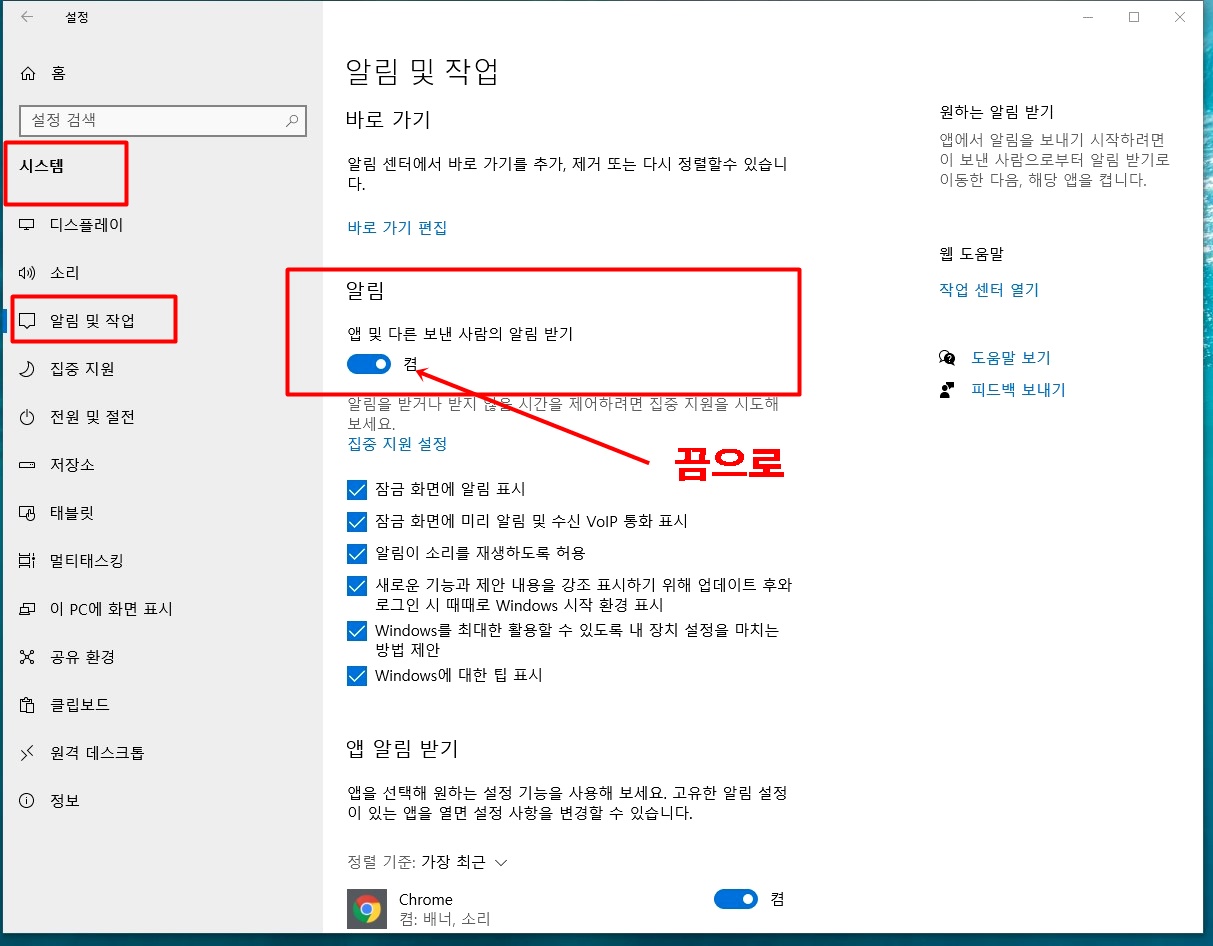Uncheck the Windows 시작 환경 표시 checkbox
The image size is (1213, 946).
357,585
